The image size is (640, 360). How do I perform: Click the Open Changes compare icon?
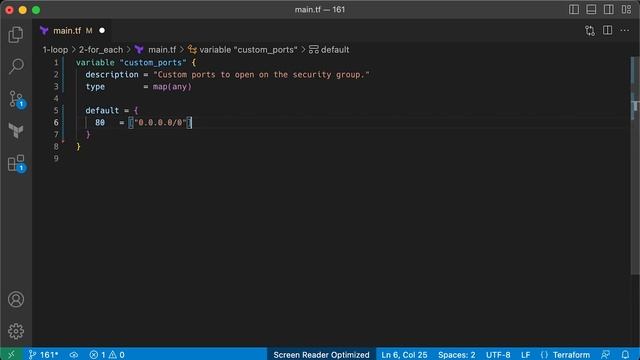pyautogui.click(x=589, y=31)
